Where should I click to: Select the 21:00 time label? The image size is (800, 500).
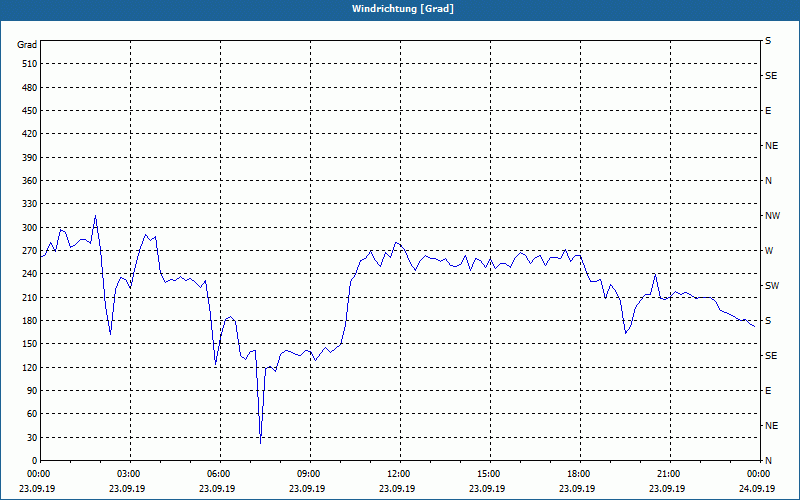669,474
